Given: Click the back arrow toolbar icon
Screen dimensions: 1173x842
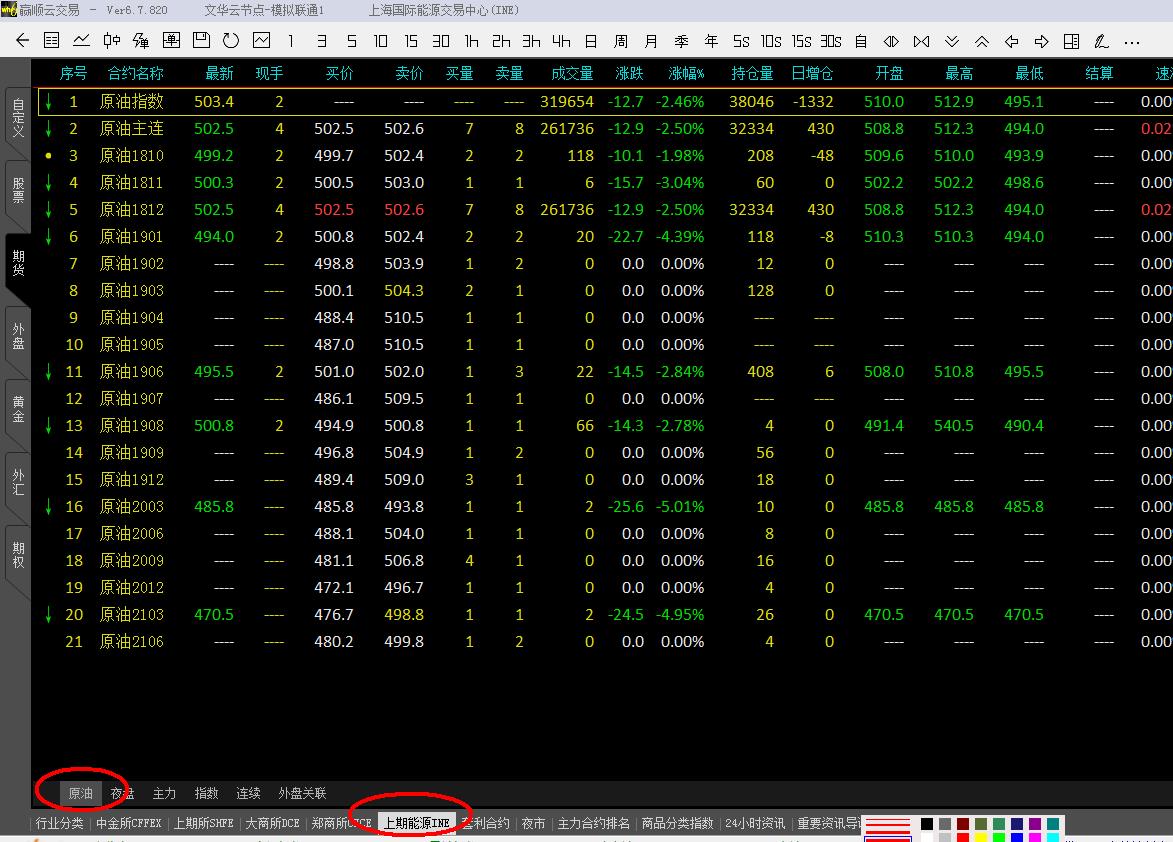Looking at the screenshot, I should [22, 41].
